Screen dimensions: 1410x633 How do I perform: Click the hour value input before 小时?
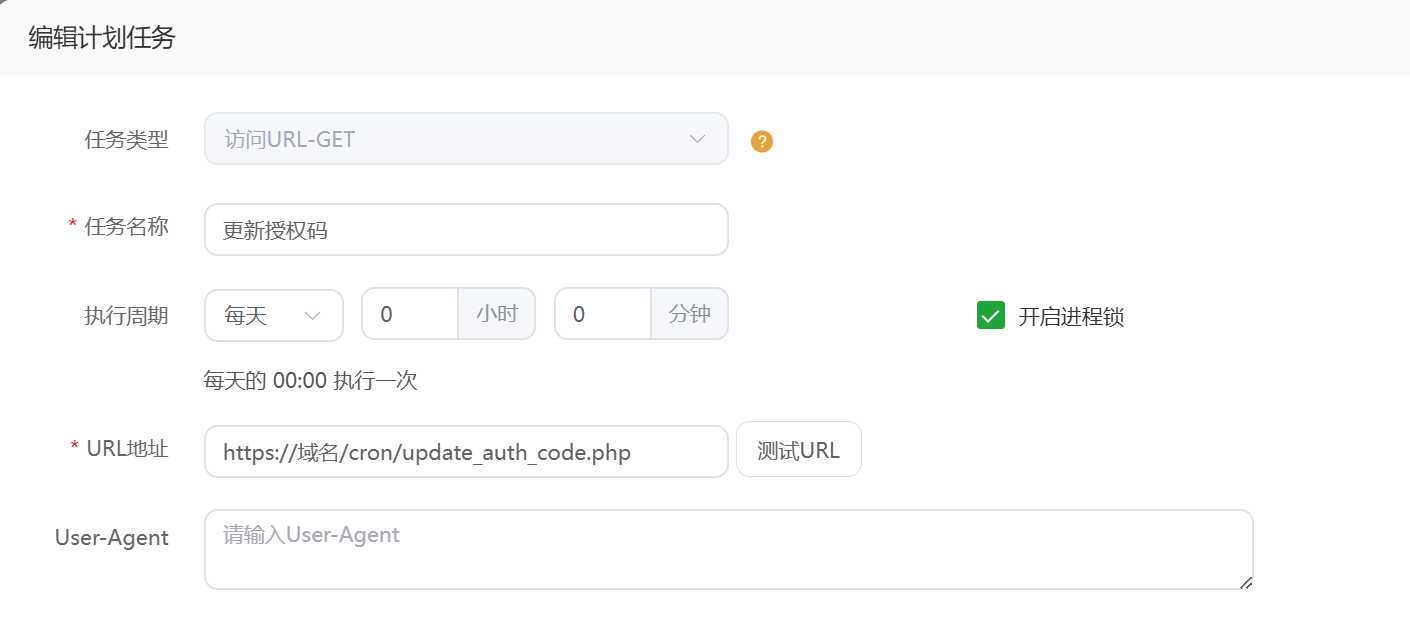[410, 315]
